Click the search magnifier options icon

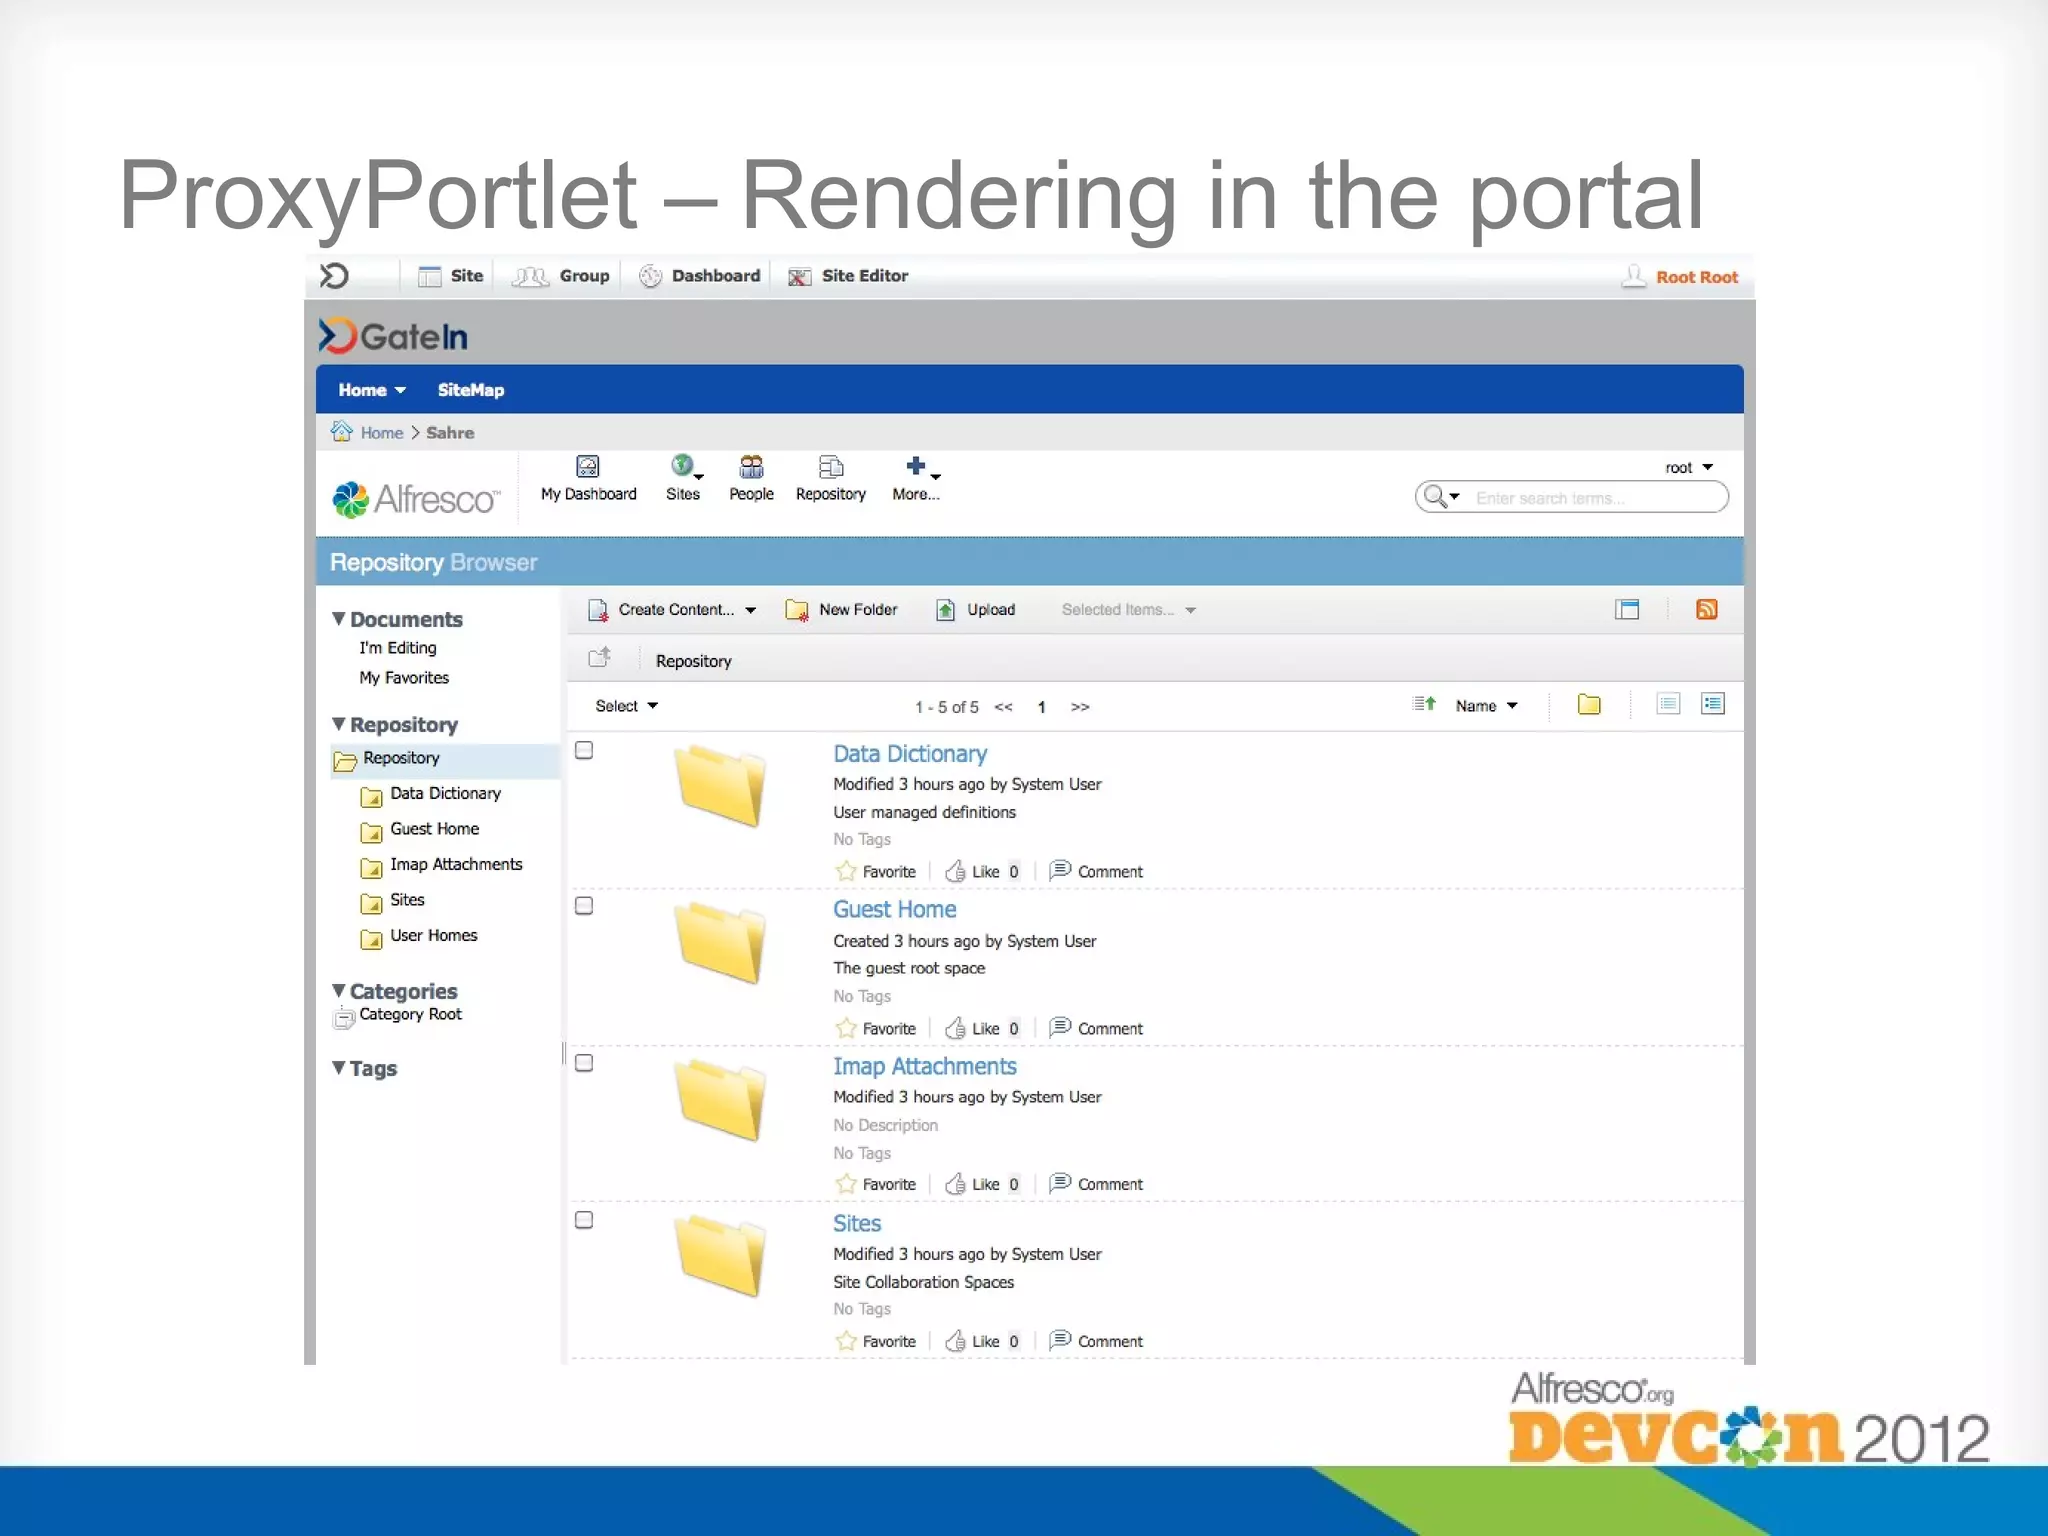tap(1441, 497)
